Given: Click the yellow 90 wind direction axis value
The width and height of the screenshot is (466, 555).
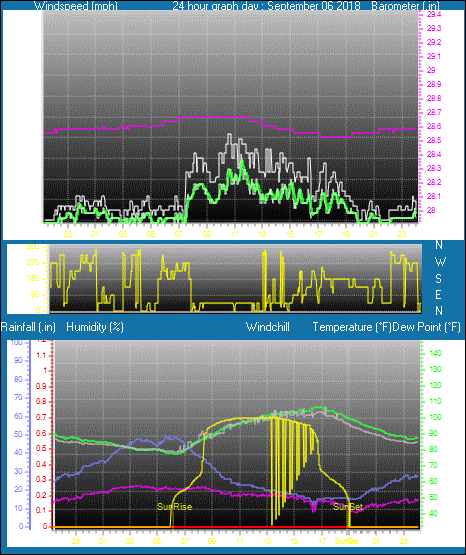Looking at the screenshot, I should pos(35,294).
